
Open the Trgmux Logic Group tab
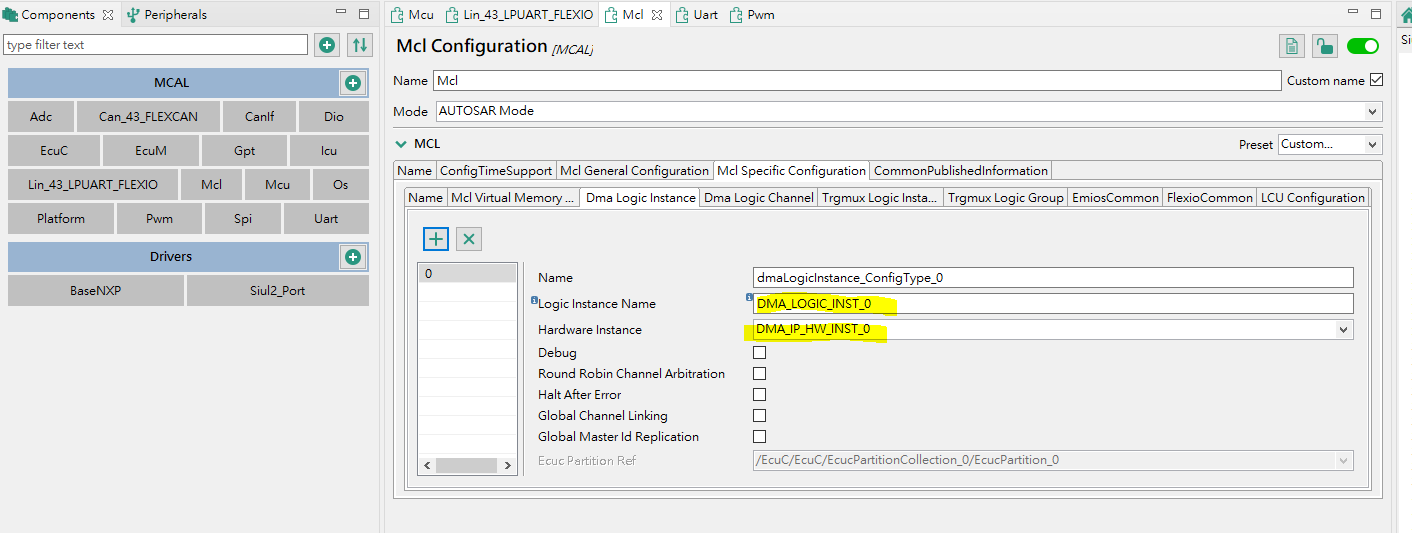(1005, 197)
